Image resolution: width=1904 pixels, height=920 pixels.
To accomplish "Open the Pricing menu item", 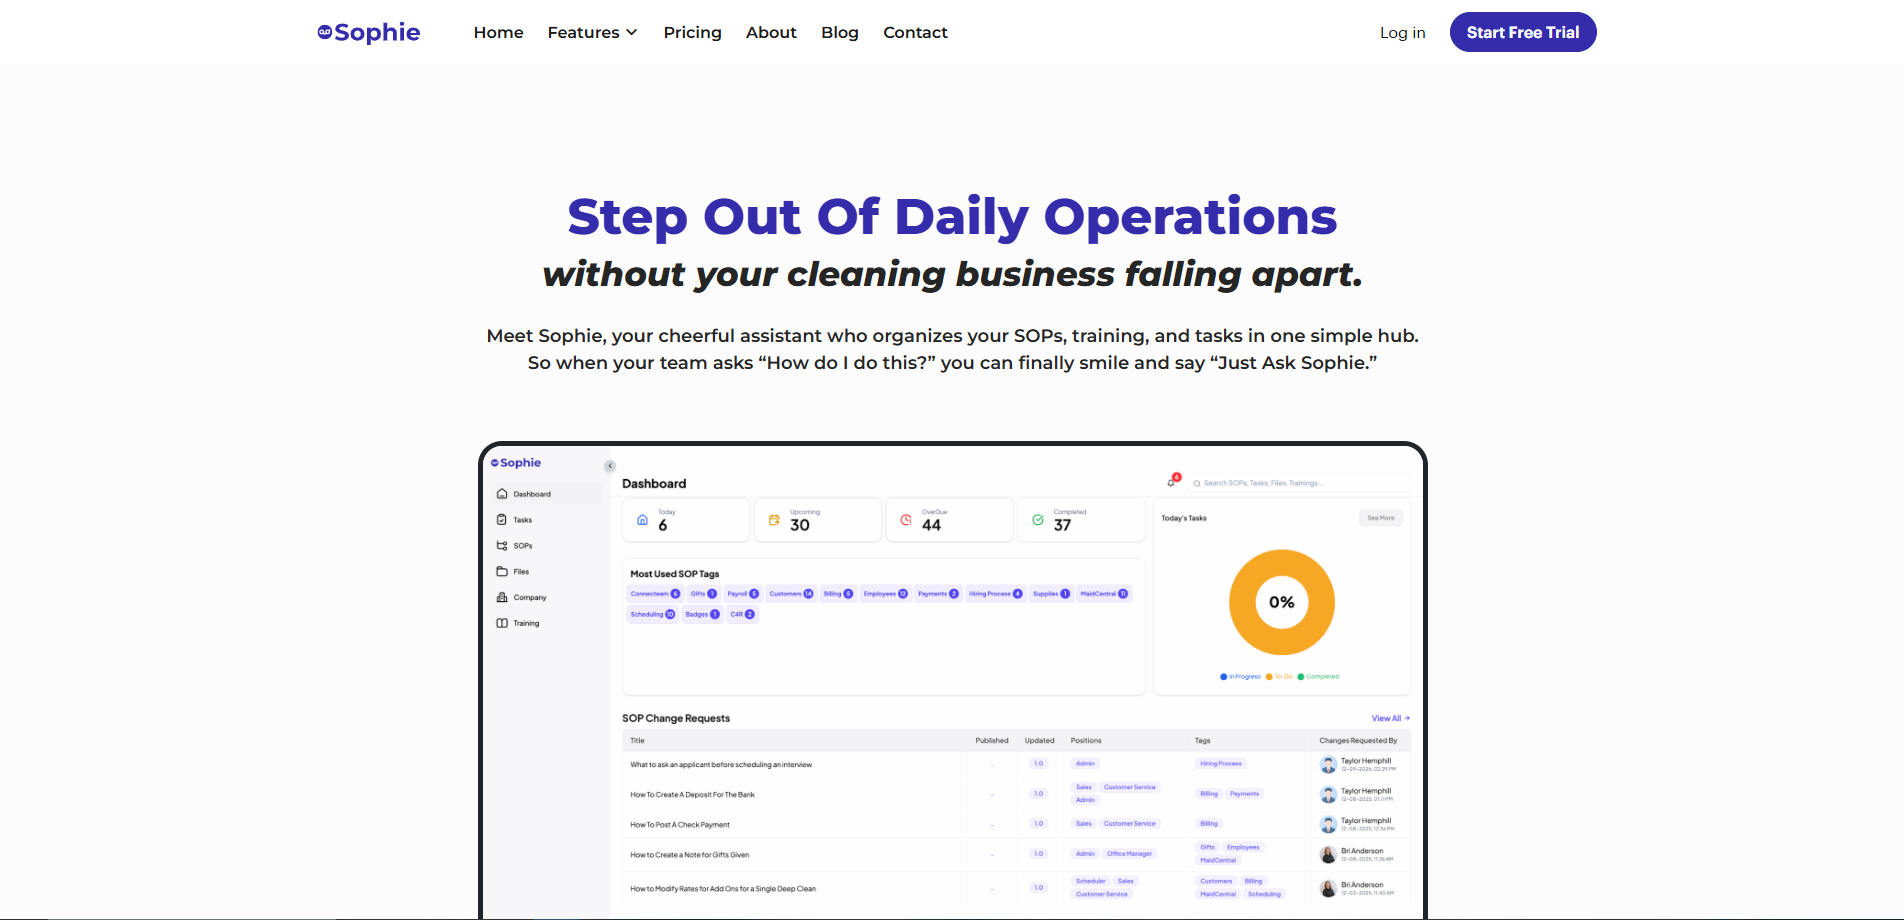I will tap(692, 32).
